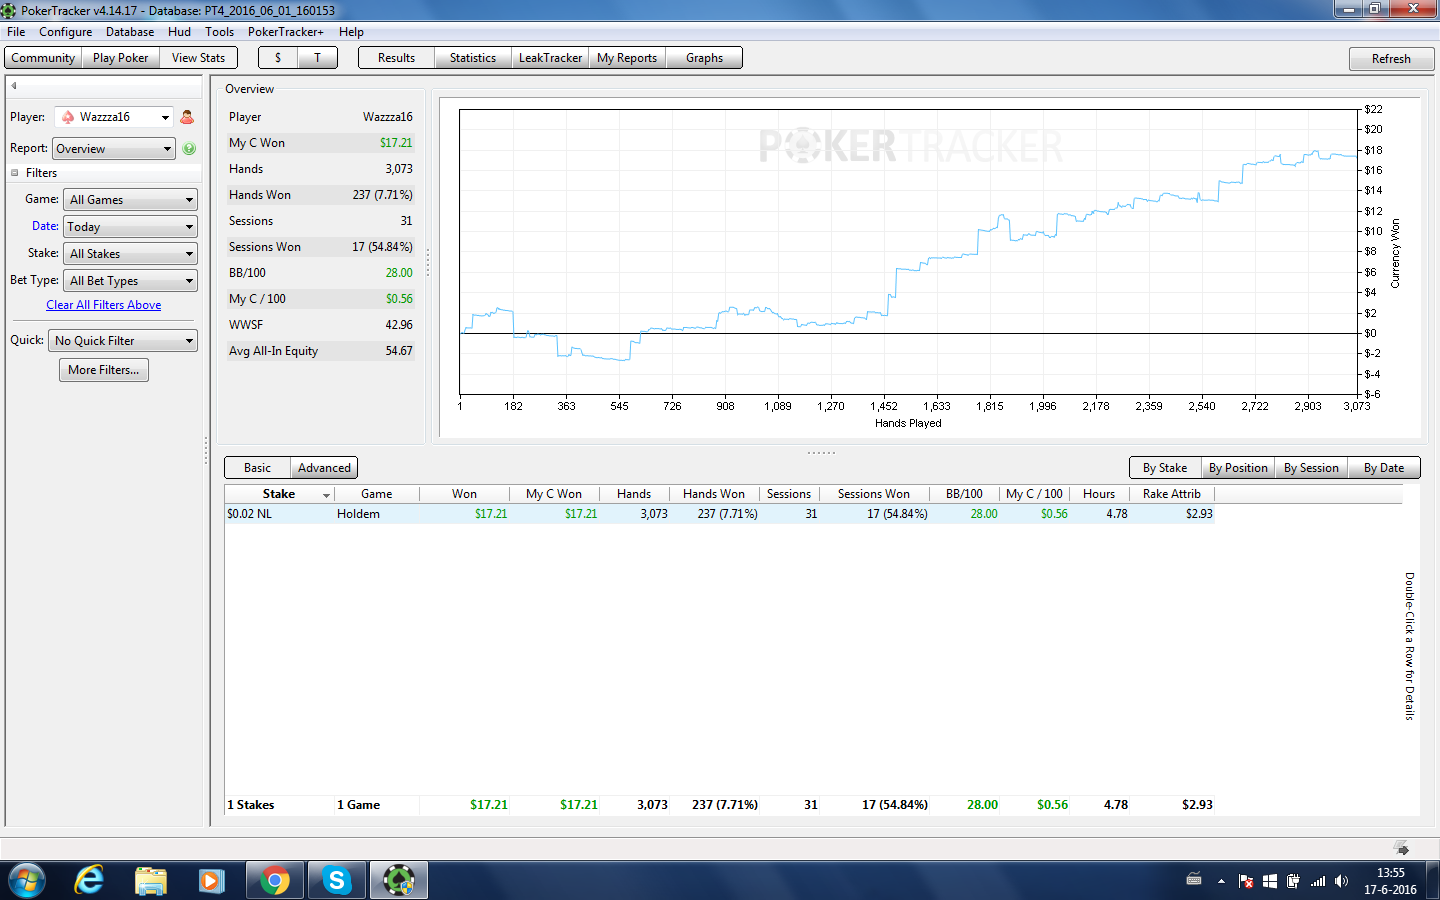Click the arrow icon in the bottom status bar
The image size is (1440, 900).
pos(1401,848)
